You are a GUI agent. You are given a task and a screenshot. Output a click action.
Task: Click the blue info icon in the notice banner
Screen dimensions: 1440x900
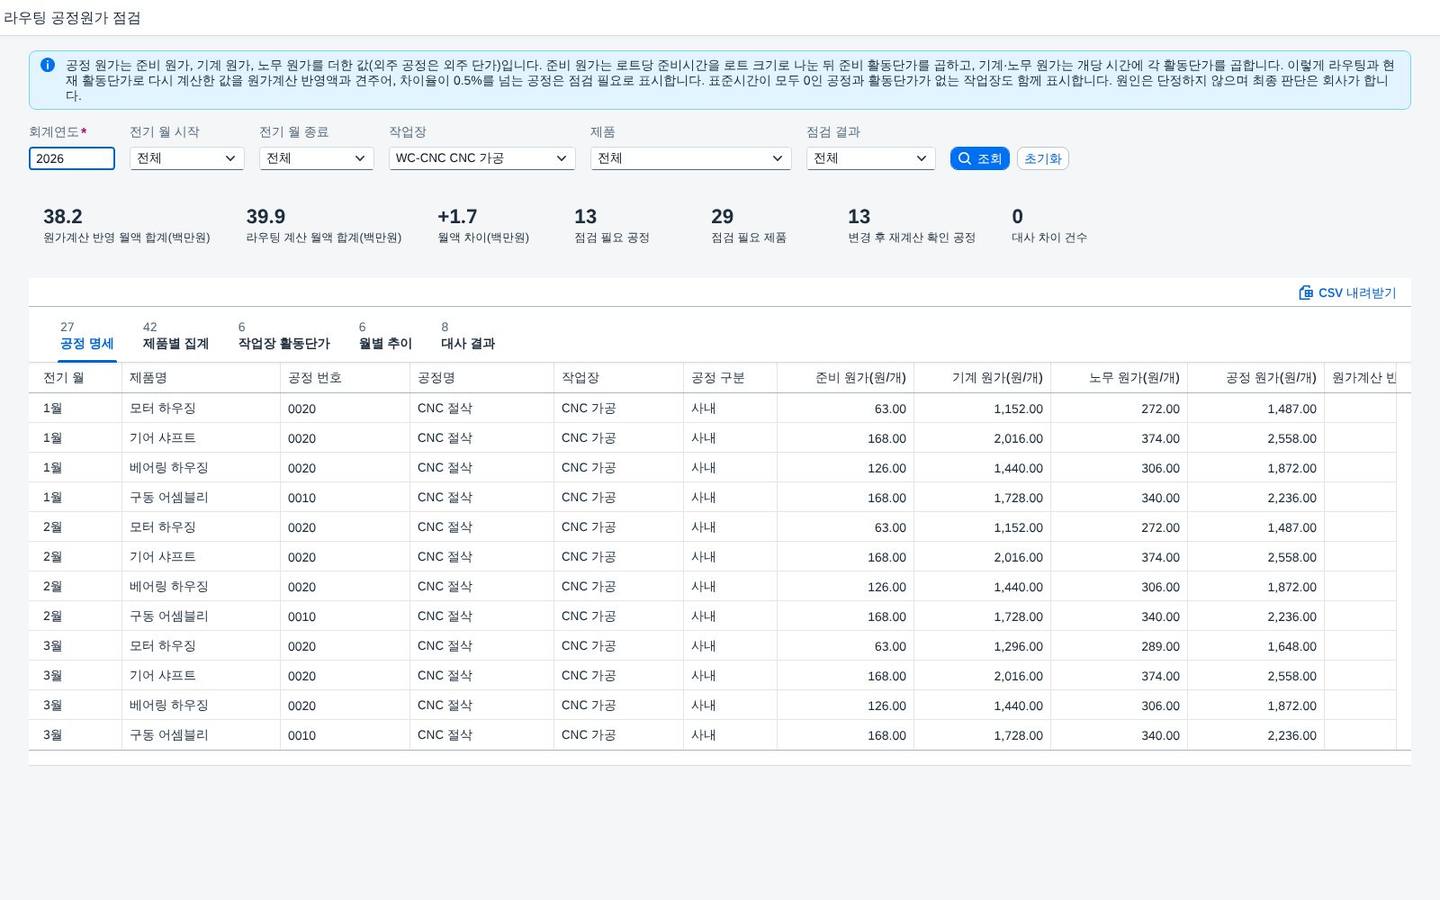(x=47, y=65)
